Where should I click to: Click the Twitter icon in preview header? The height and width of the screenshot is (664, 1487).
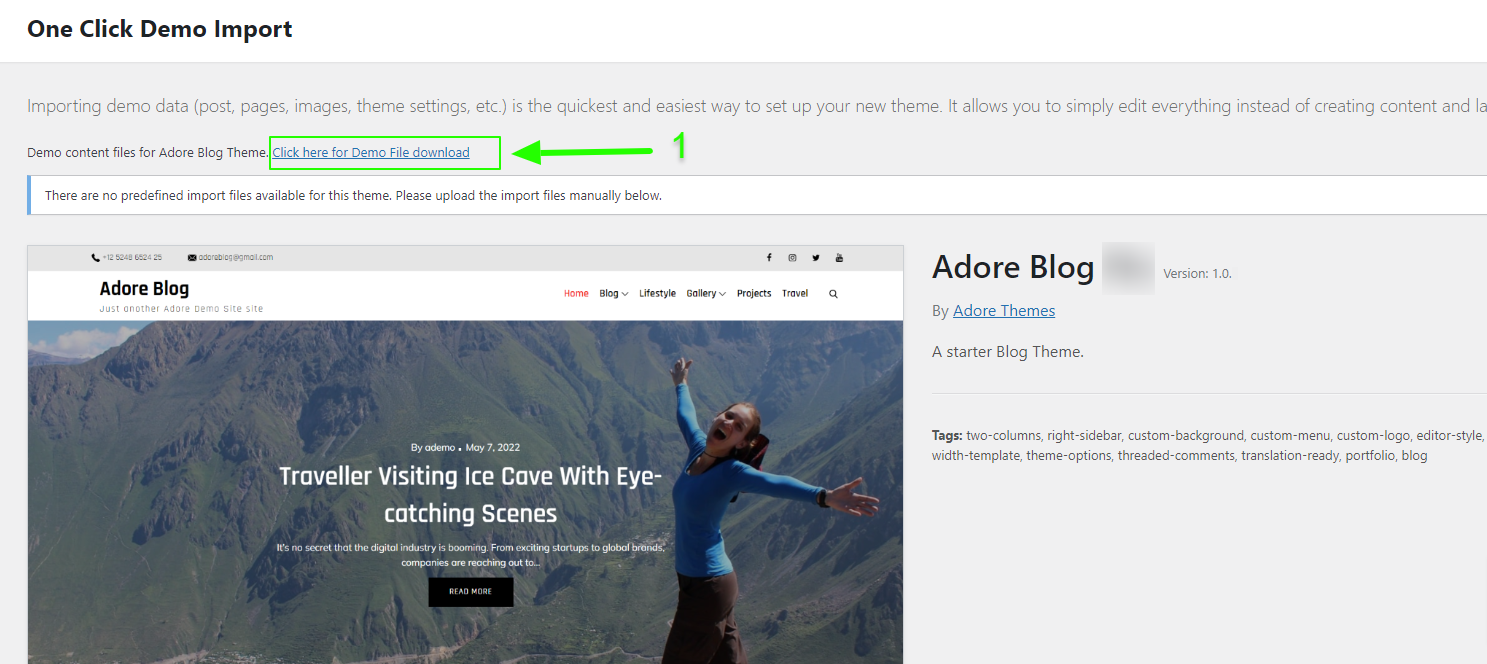pos(816,258)
